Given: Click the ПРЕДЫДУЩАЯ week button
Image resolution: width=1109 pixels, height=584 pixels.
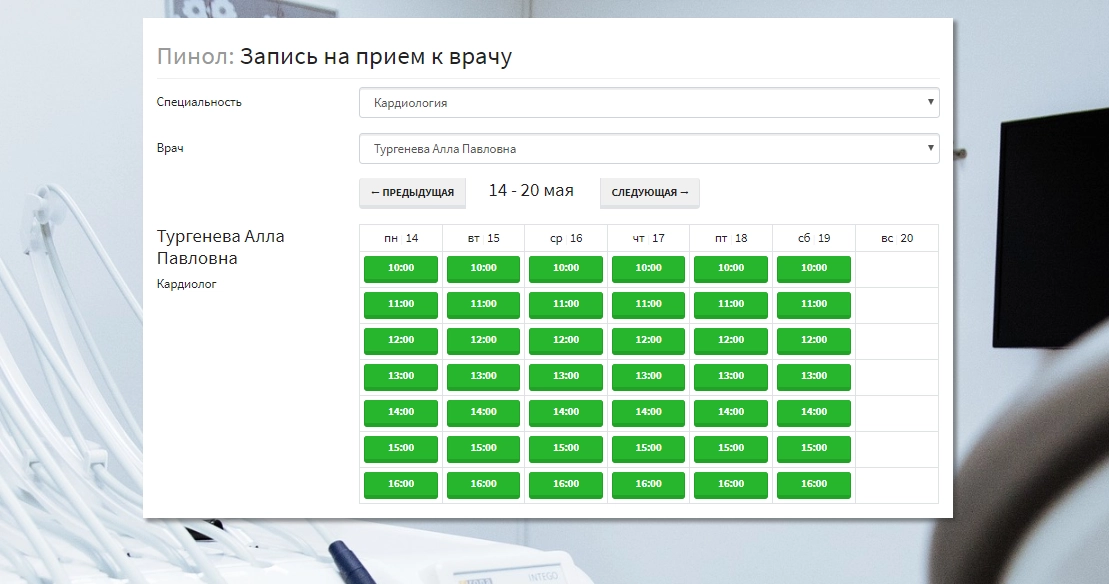Looking at the screenshot, I should 412,193.
